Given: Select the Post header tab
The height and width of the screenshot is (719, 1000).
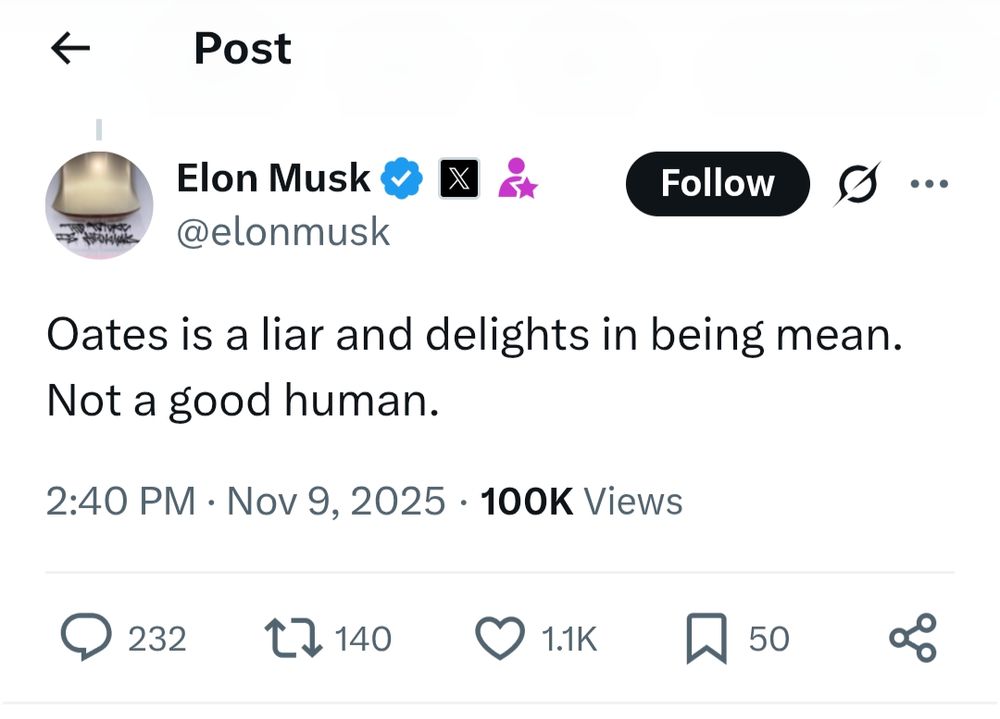Looking at the screenshot, I should point(241,48).
